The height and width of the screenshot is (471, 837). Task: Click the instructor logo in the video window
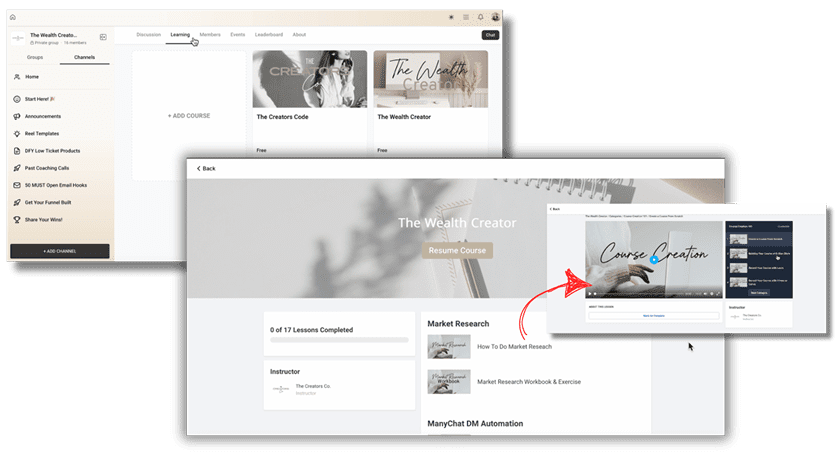(x=735, y=317)
